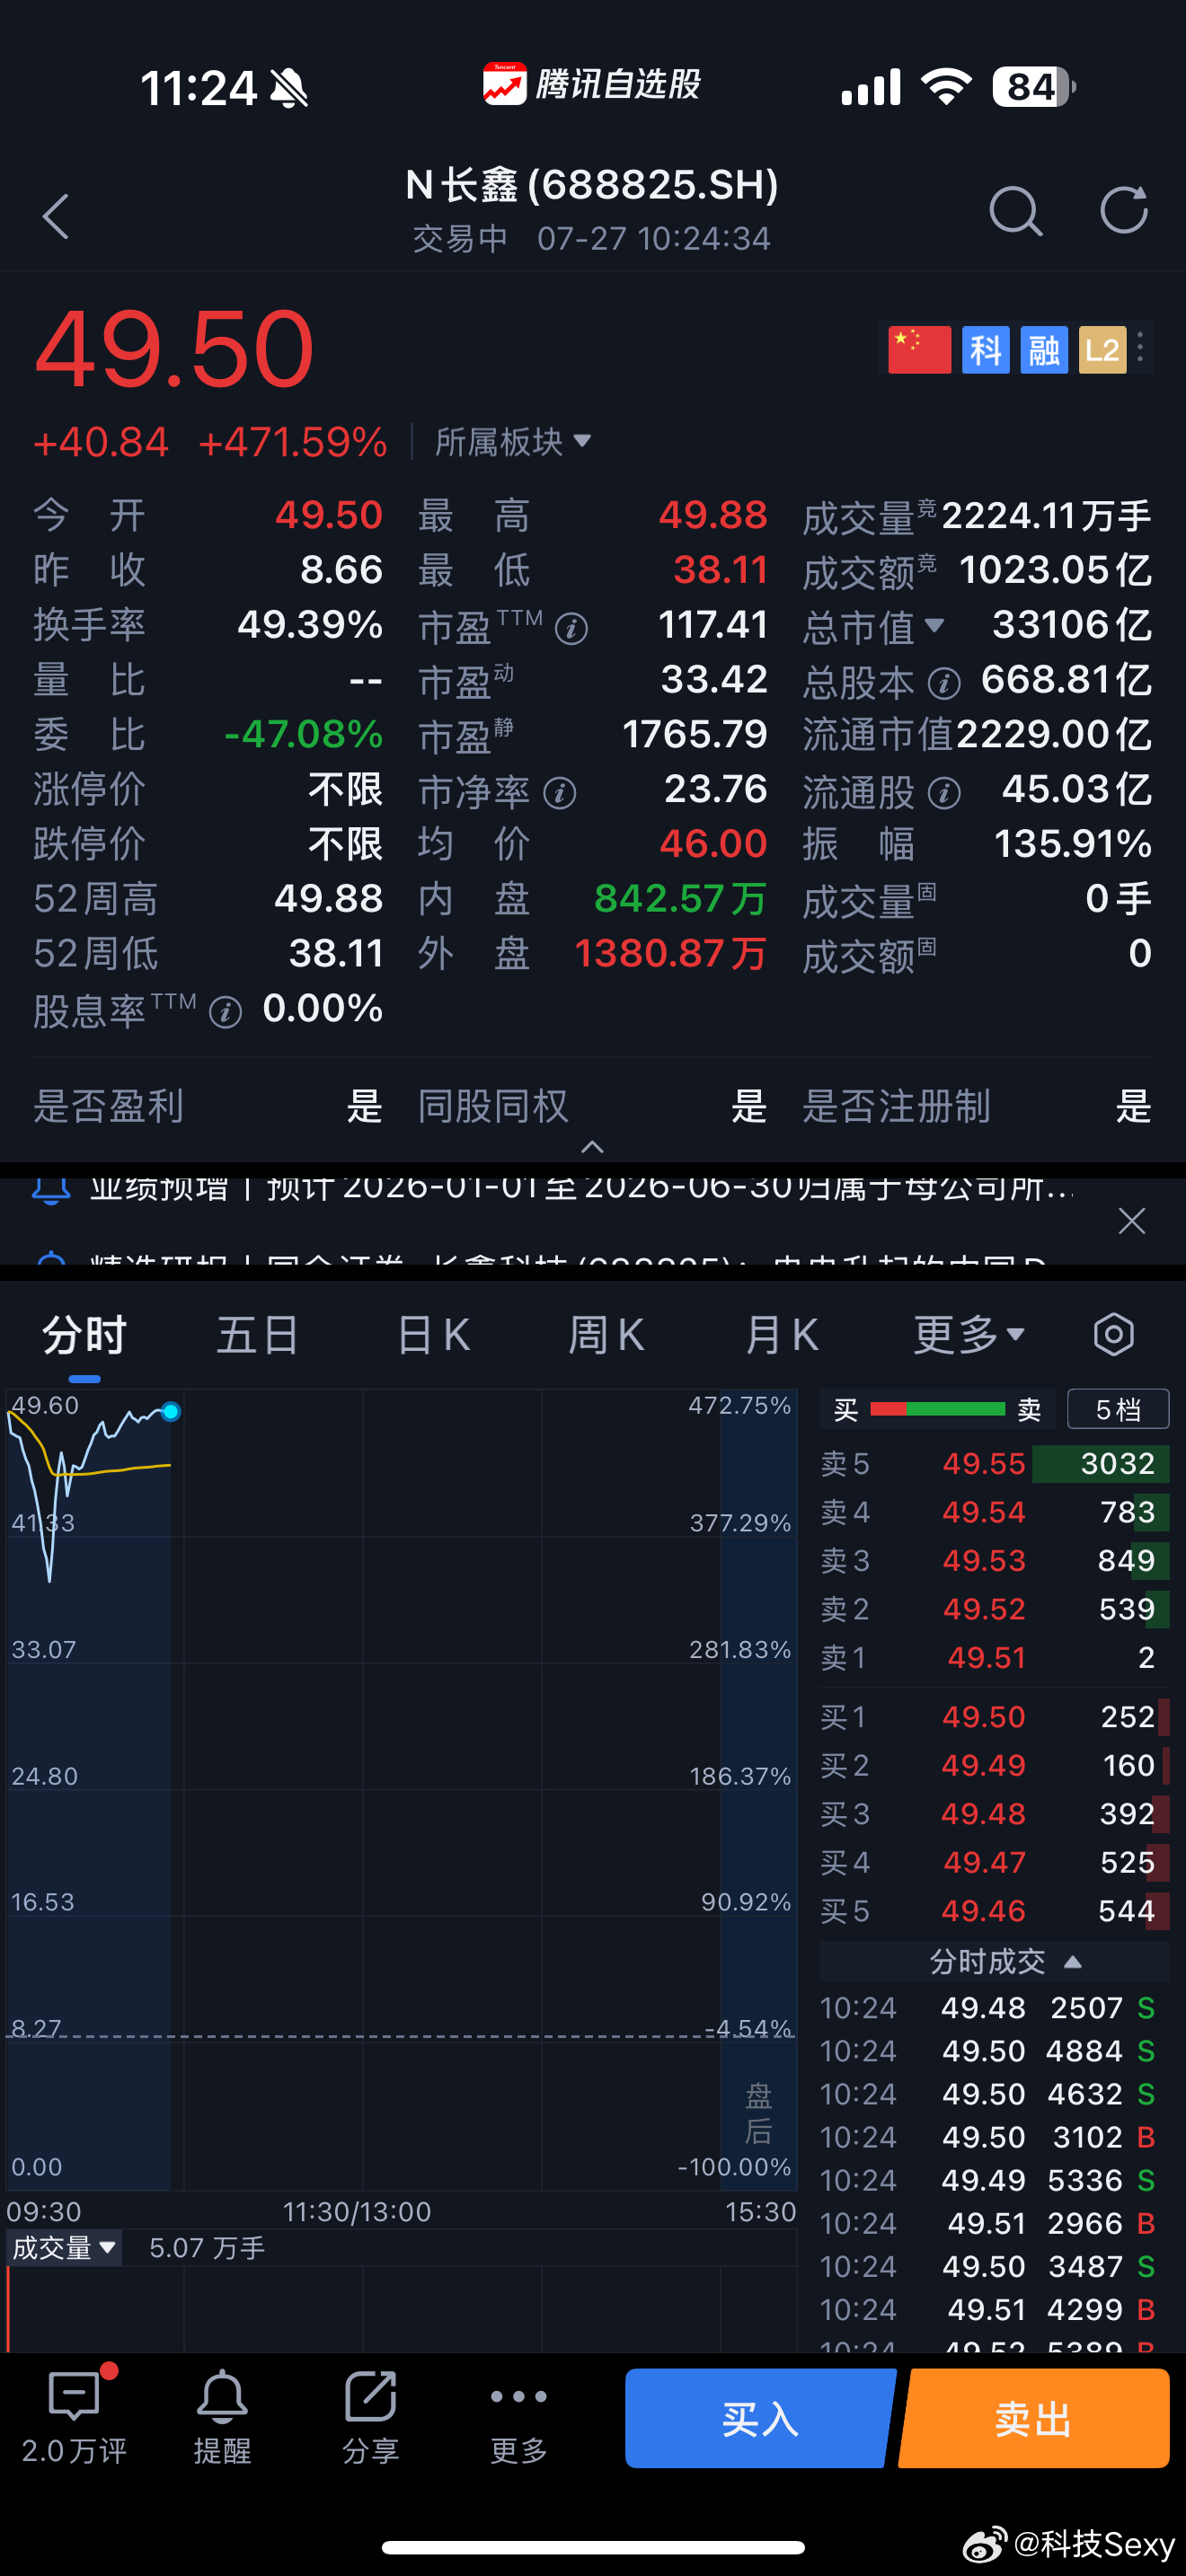Open the 成交量 indicator dropdown
Viewport: 1186px width, 2576px height.
63,2248
